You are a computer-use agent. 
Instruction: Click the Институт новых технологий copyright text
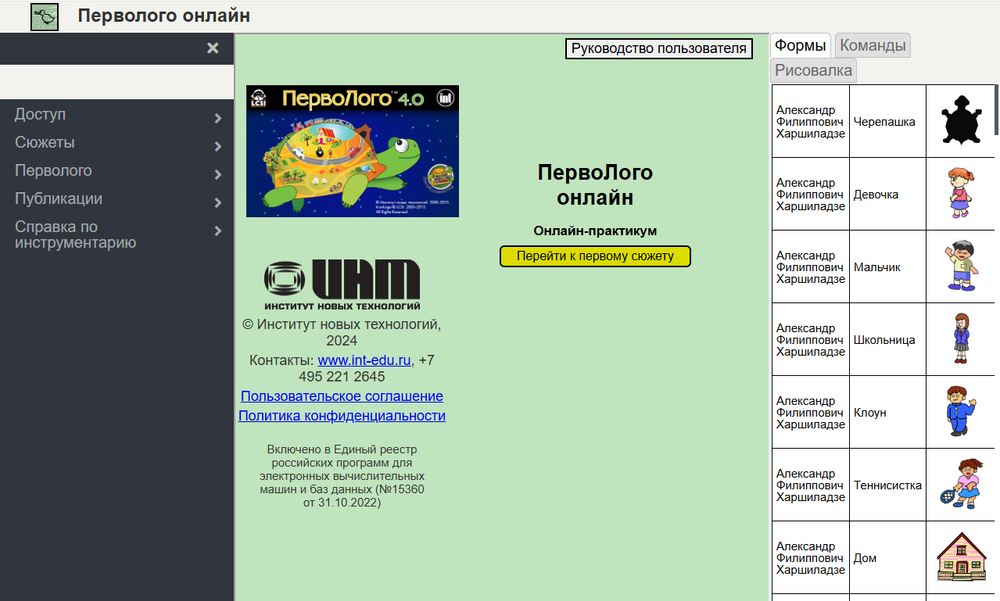coord(342,332)
